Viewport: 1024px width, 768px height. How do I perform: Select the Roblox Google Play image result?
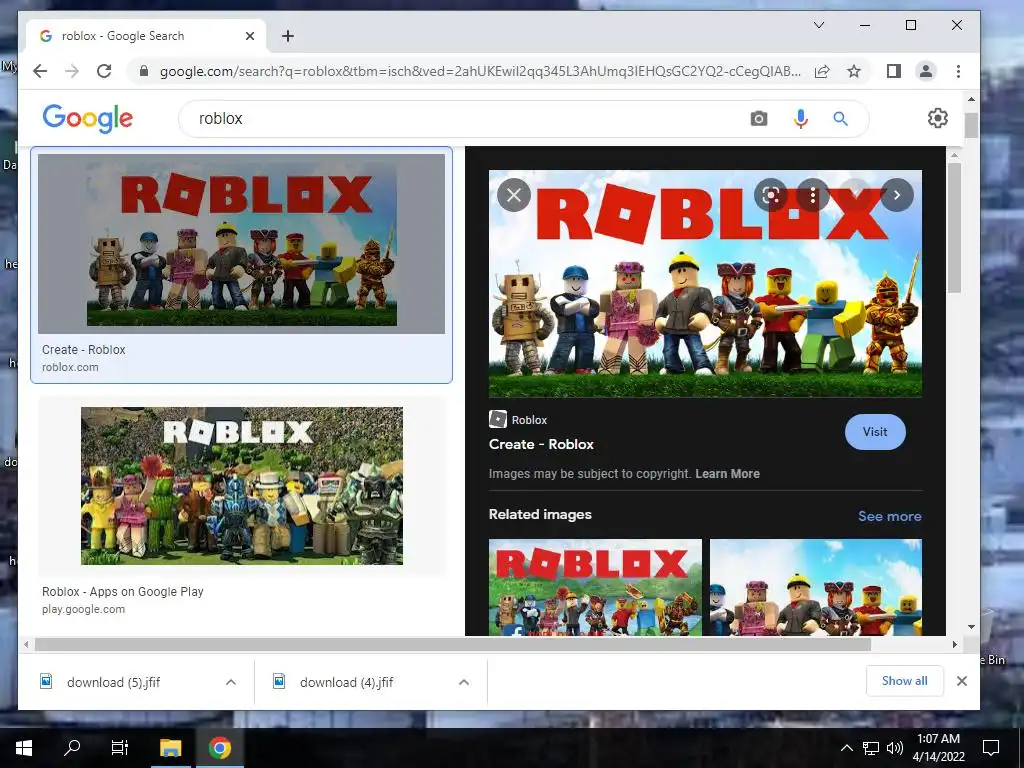pyautogui.click(x=242, y=486)
